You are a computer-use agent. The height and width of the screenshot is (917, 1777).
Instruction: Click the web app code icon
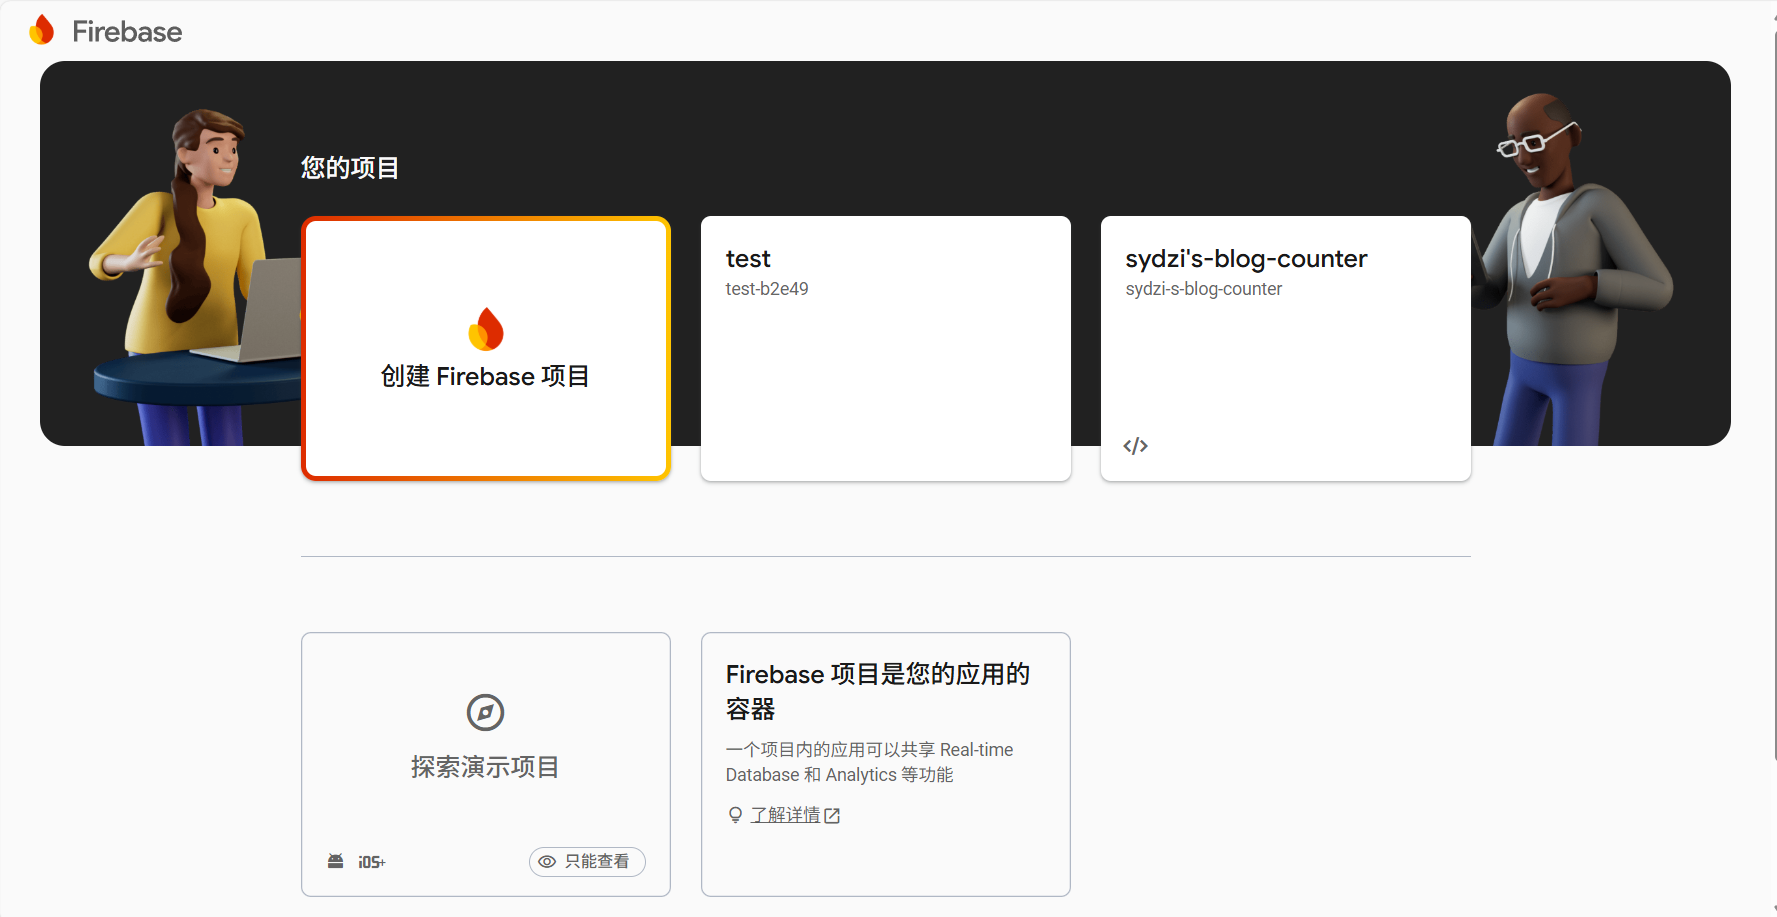[x=1135, y=446]
